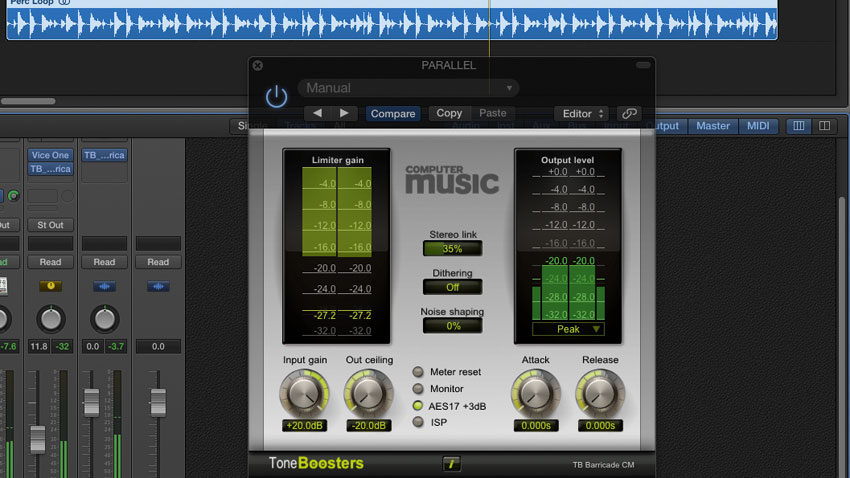
Task: Toggle Dithering Off field
Action: point(452,287)
